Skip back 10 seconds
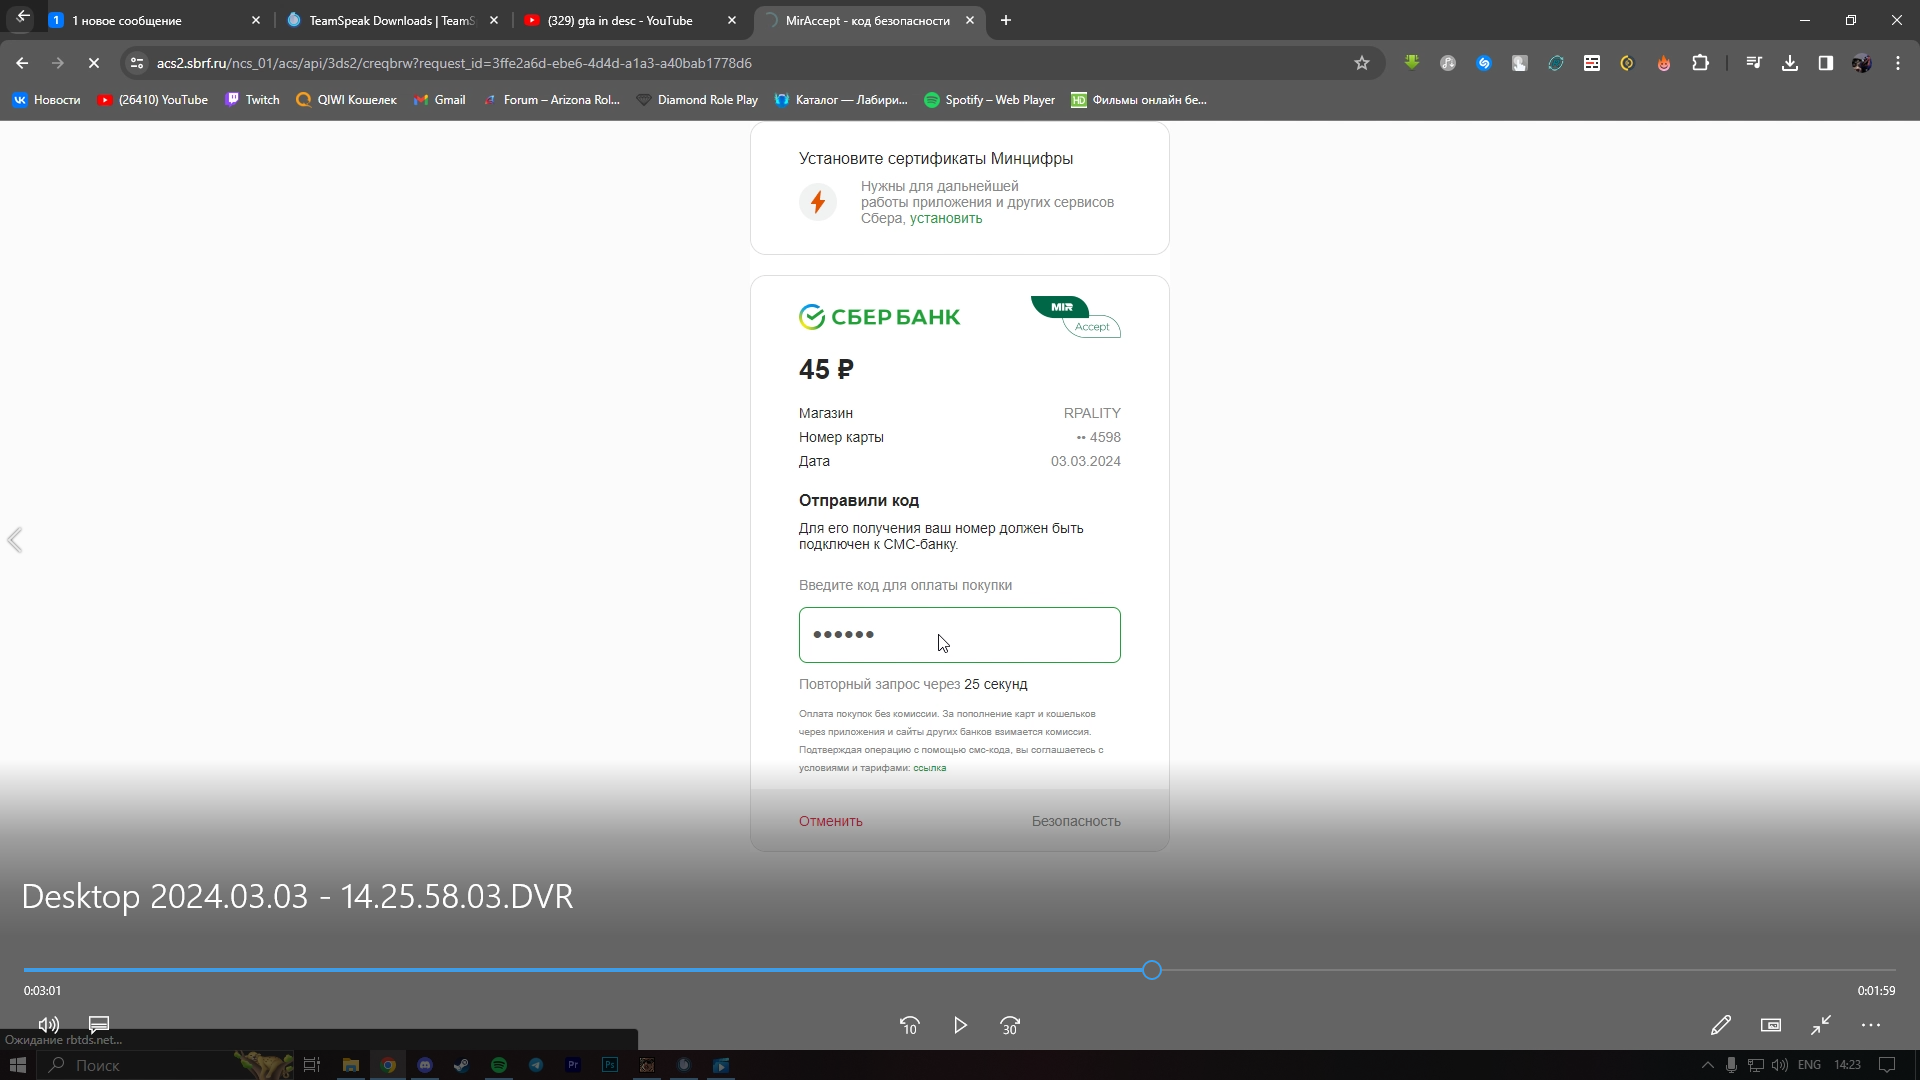1920x1080 pixels. coord(909,1025)
